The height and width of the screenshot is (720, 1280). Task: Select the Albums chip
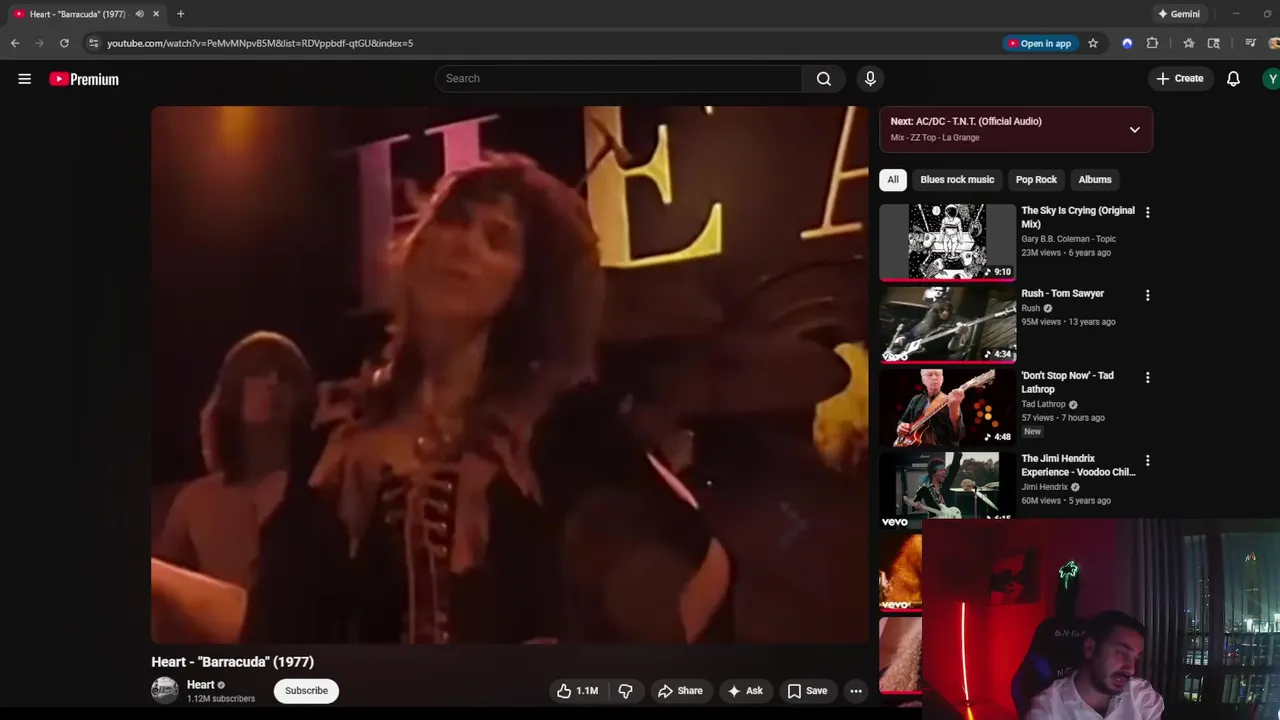point(1095,179)
